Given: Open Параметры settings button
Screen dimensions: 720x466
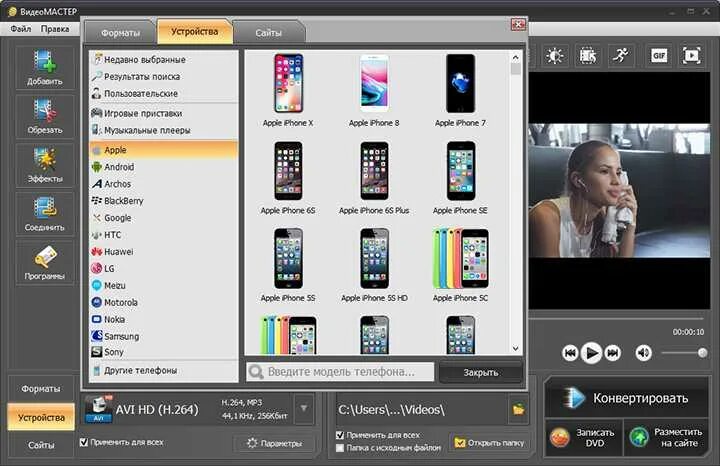Looking at the screenshot, I should [x=275, y=443].
